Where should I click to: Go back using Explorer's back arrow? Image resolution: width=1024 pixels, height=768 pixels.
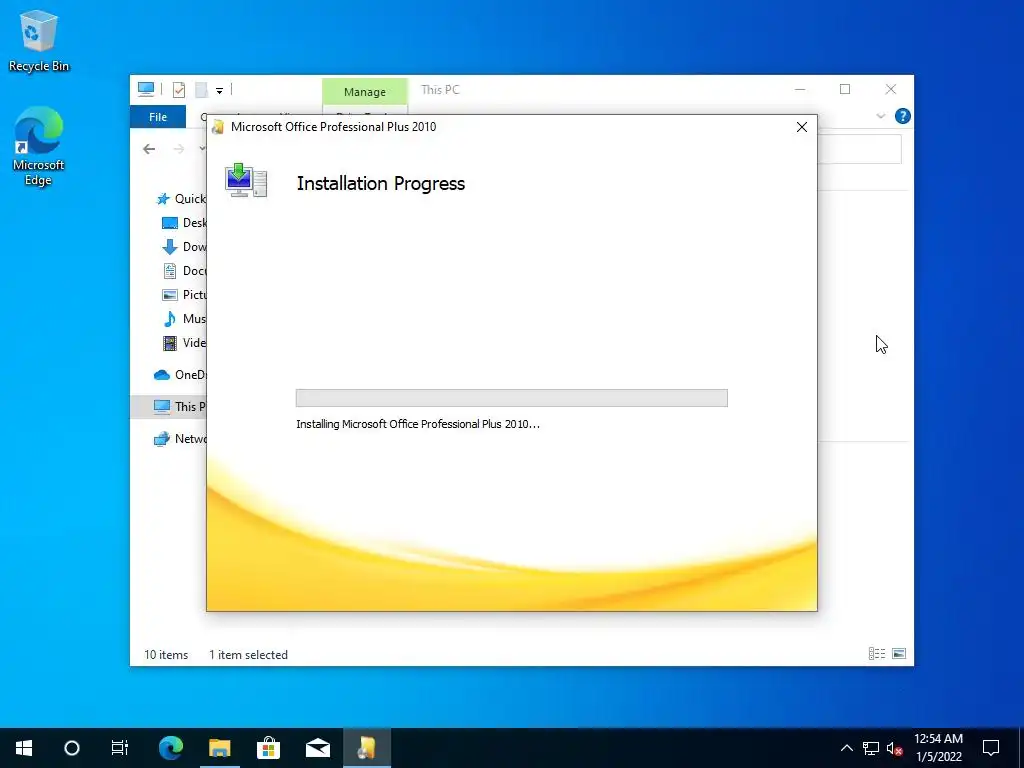[149, 149]
